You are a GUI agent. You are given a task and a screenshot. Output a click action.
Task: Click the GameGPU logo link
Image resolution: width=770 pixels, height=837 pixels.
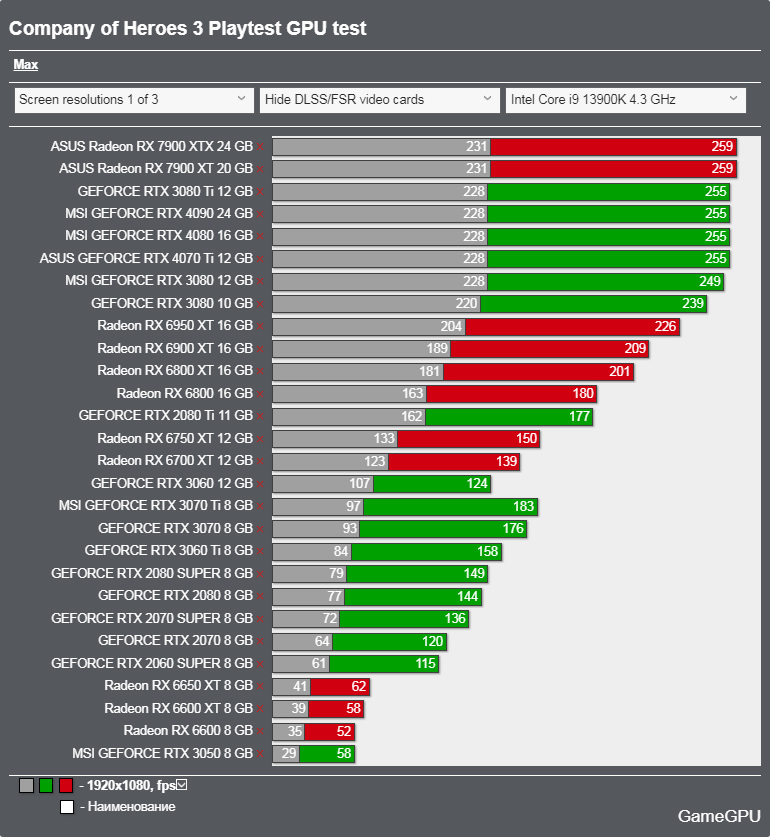[x=719, y=816]
